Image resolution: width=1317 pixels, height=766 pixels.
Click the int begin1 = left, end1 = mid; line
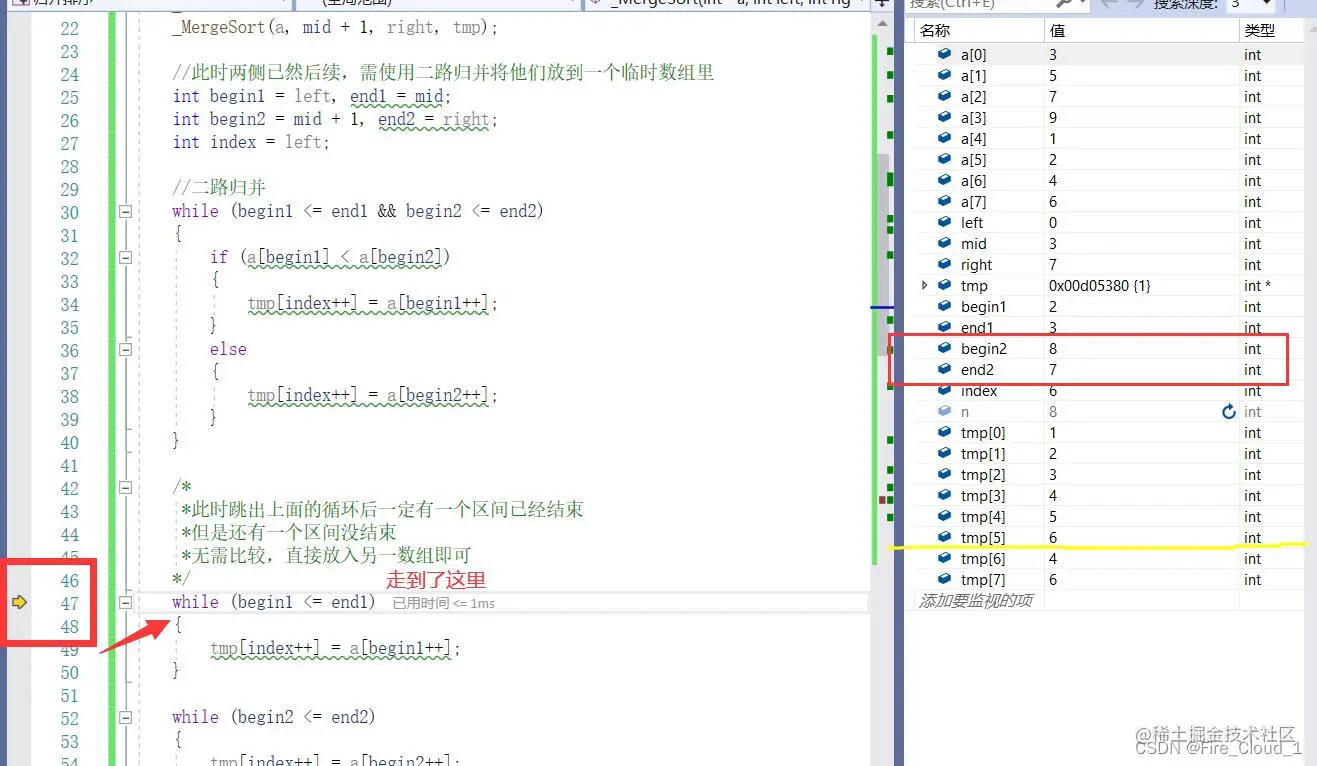click(x=312, y=96)
